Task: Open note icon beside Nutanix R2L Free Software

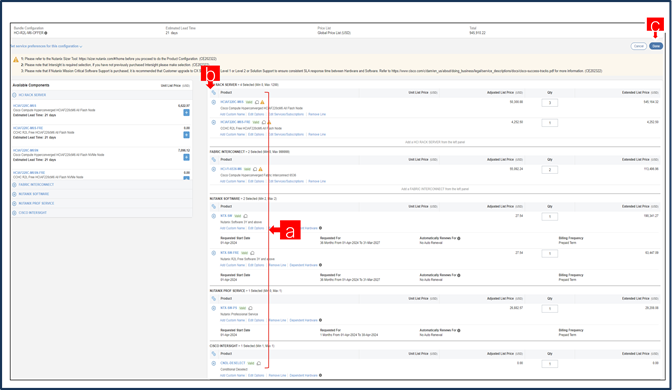Action: pos(252,253)
